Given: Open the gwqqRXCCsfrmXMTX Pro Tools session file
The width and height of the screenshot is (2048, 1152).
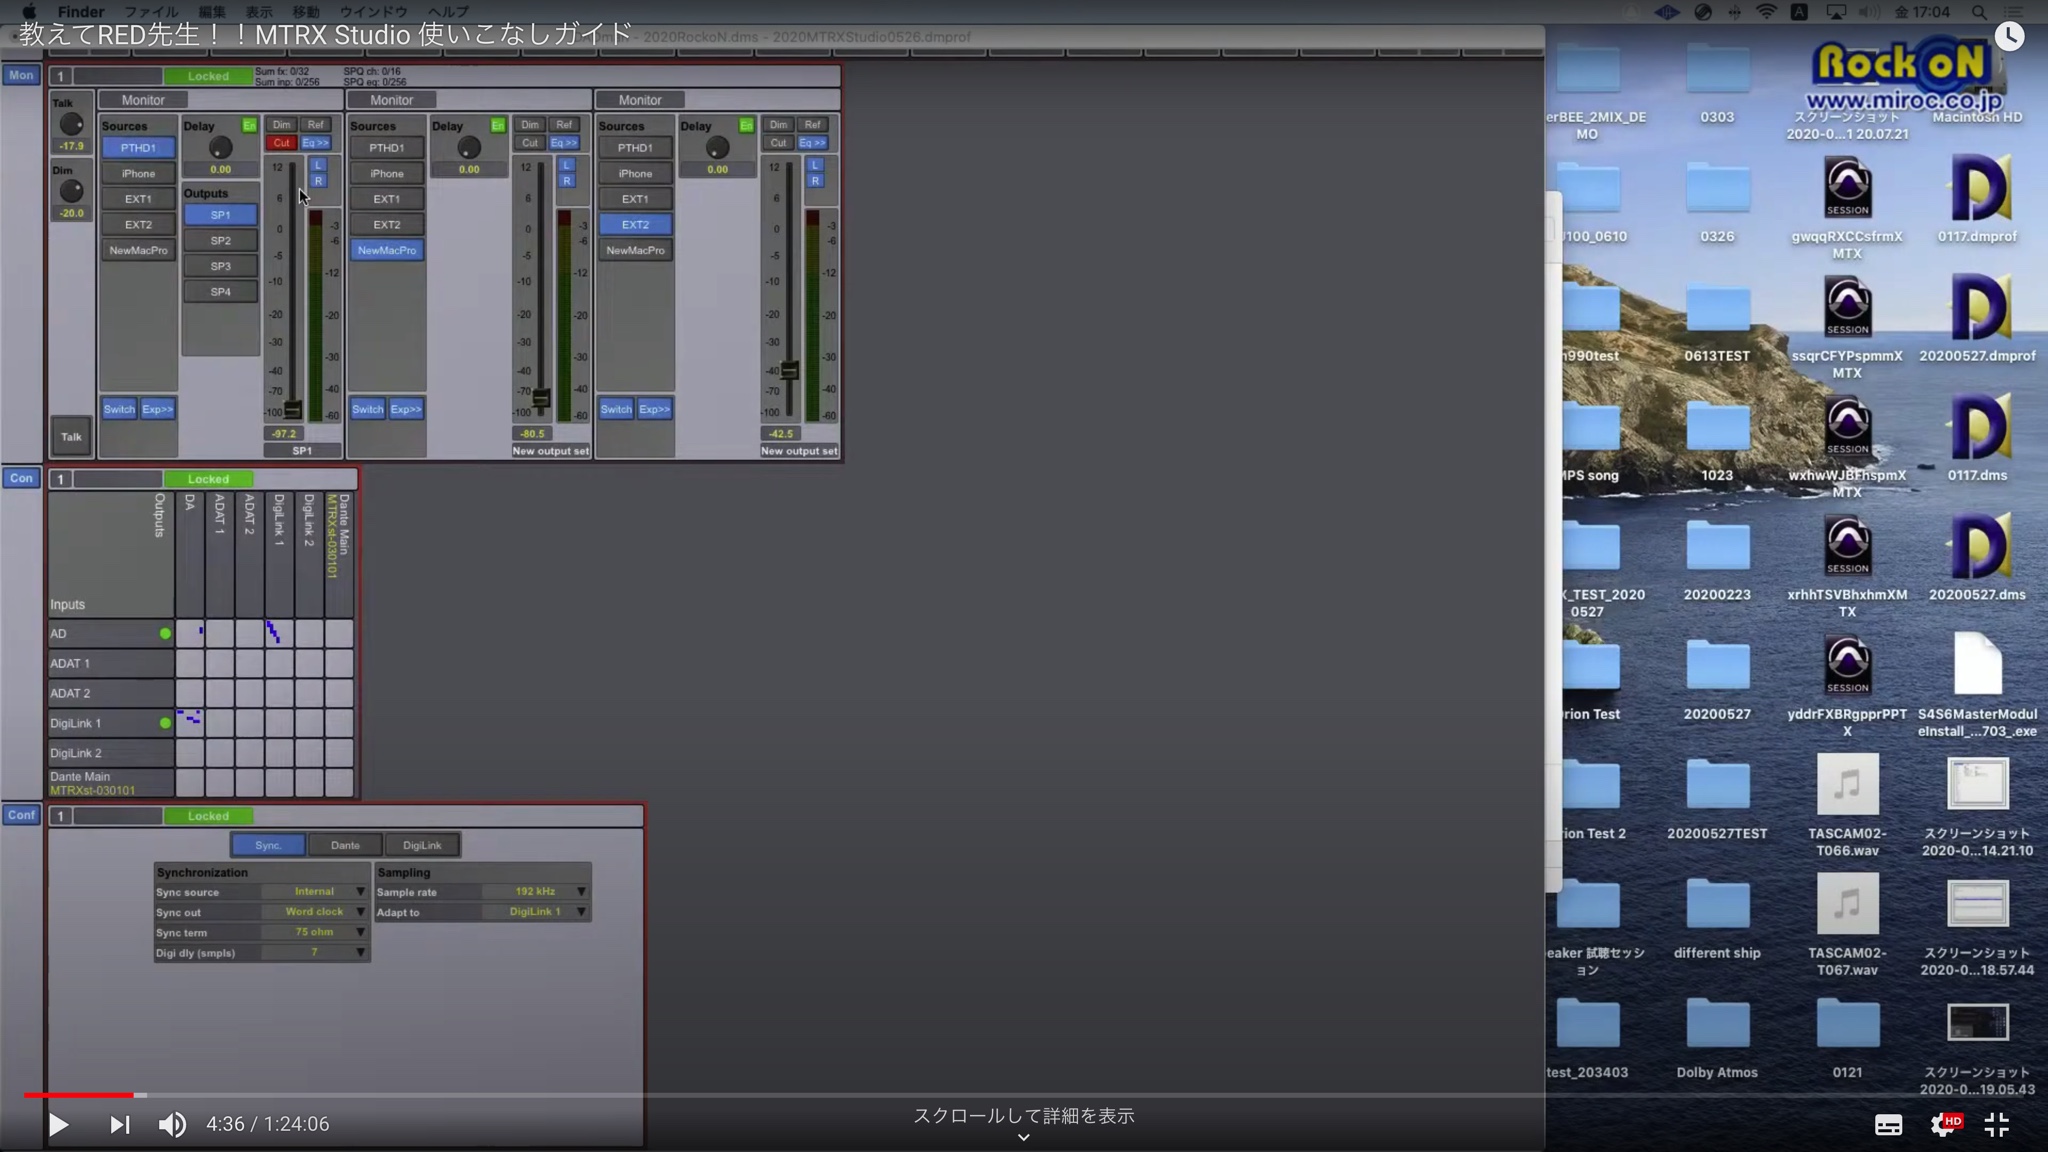Looking at the screenshot, I should (1847, 187).
